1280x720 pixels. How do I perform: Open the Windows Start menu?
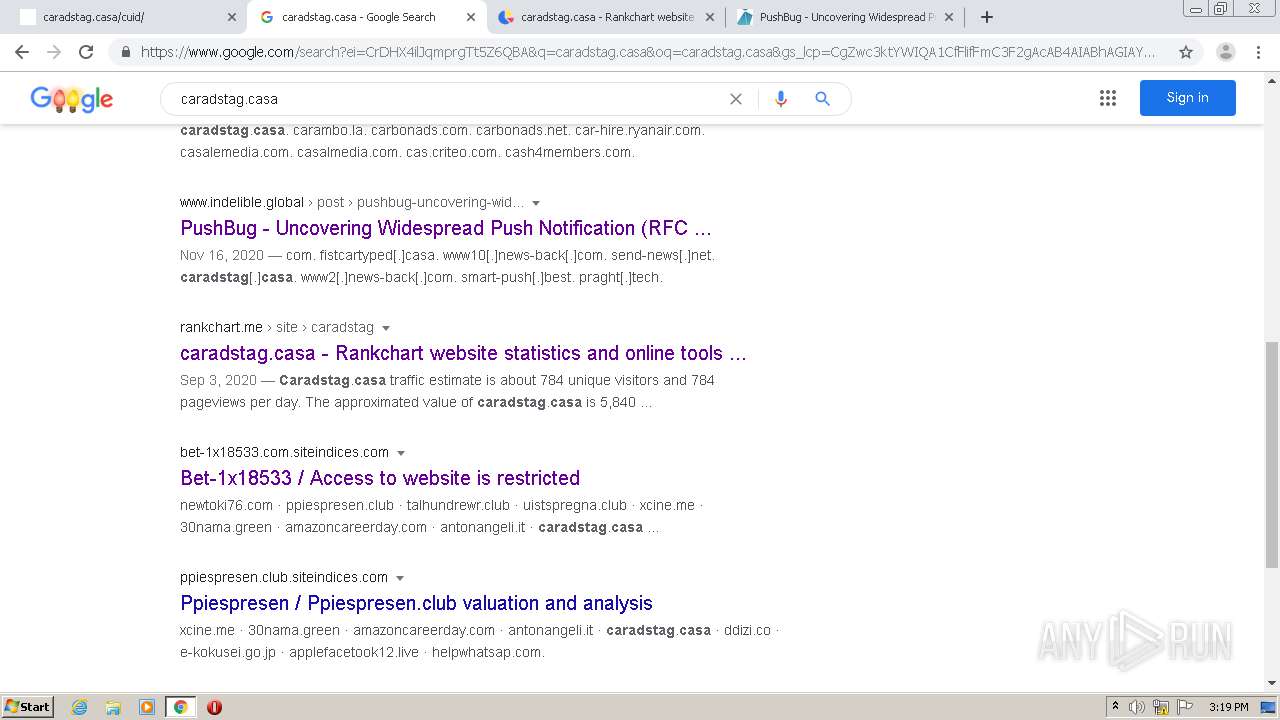point(28,706)
